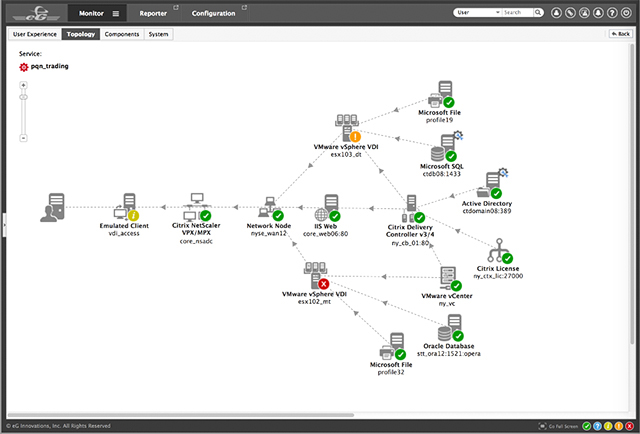Viewport: 640px width, 434px height.
Task: Click the help question mark icon in header
Action: pyautogui.click(x=612, y=13)
